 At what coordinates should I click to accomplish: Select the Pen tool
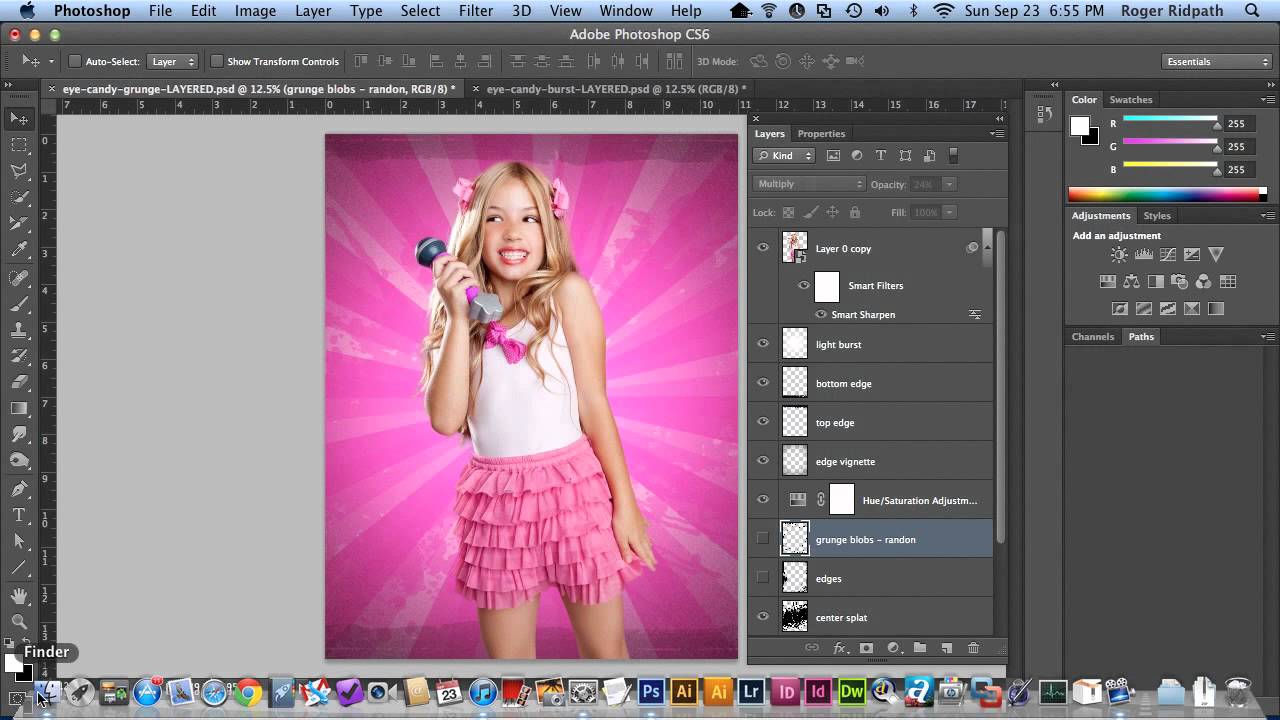[x=19, y=489]
